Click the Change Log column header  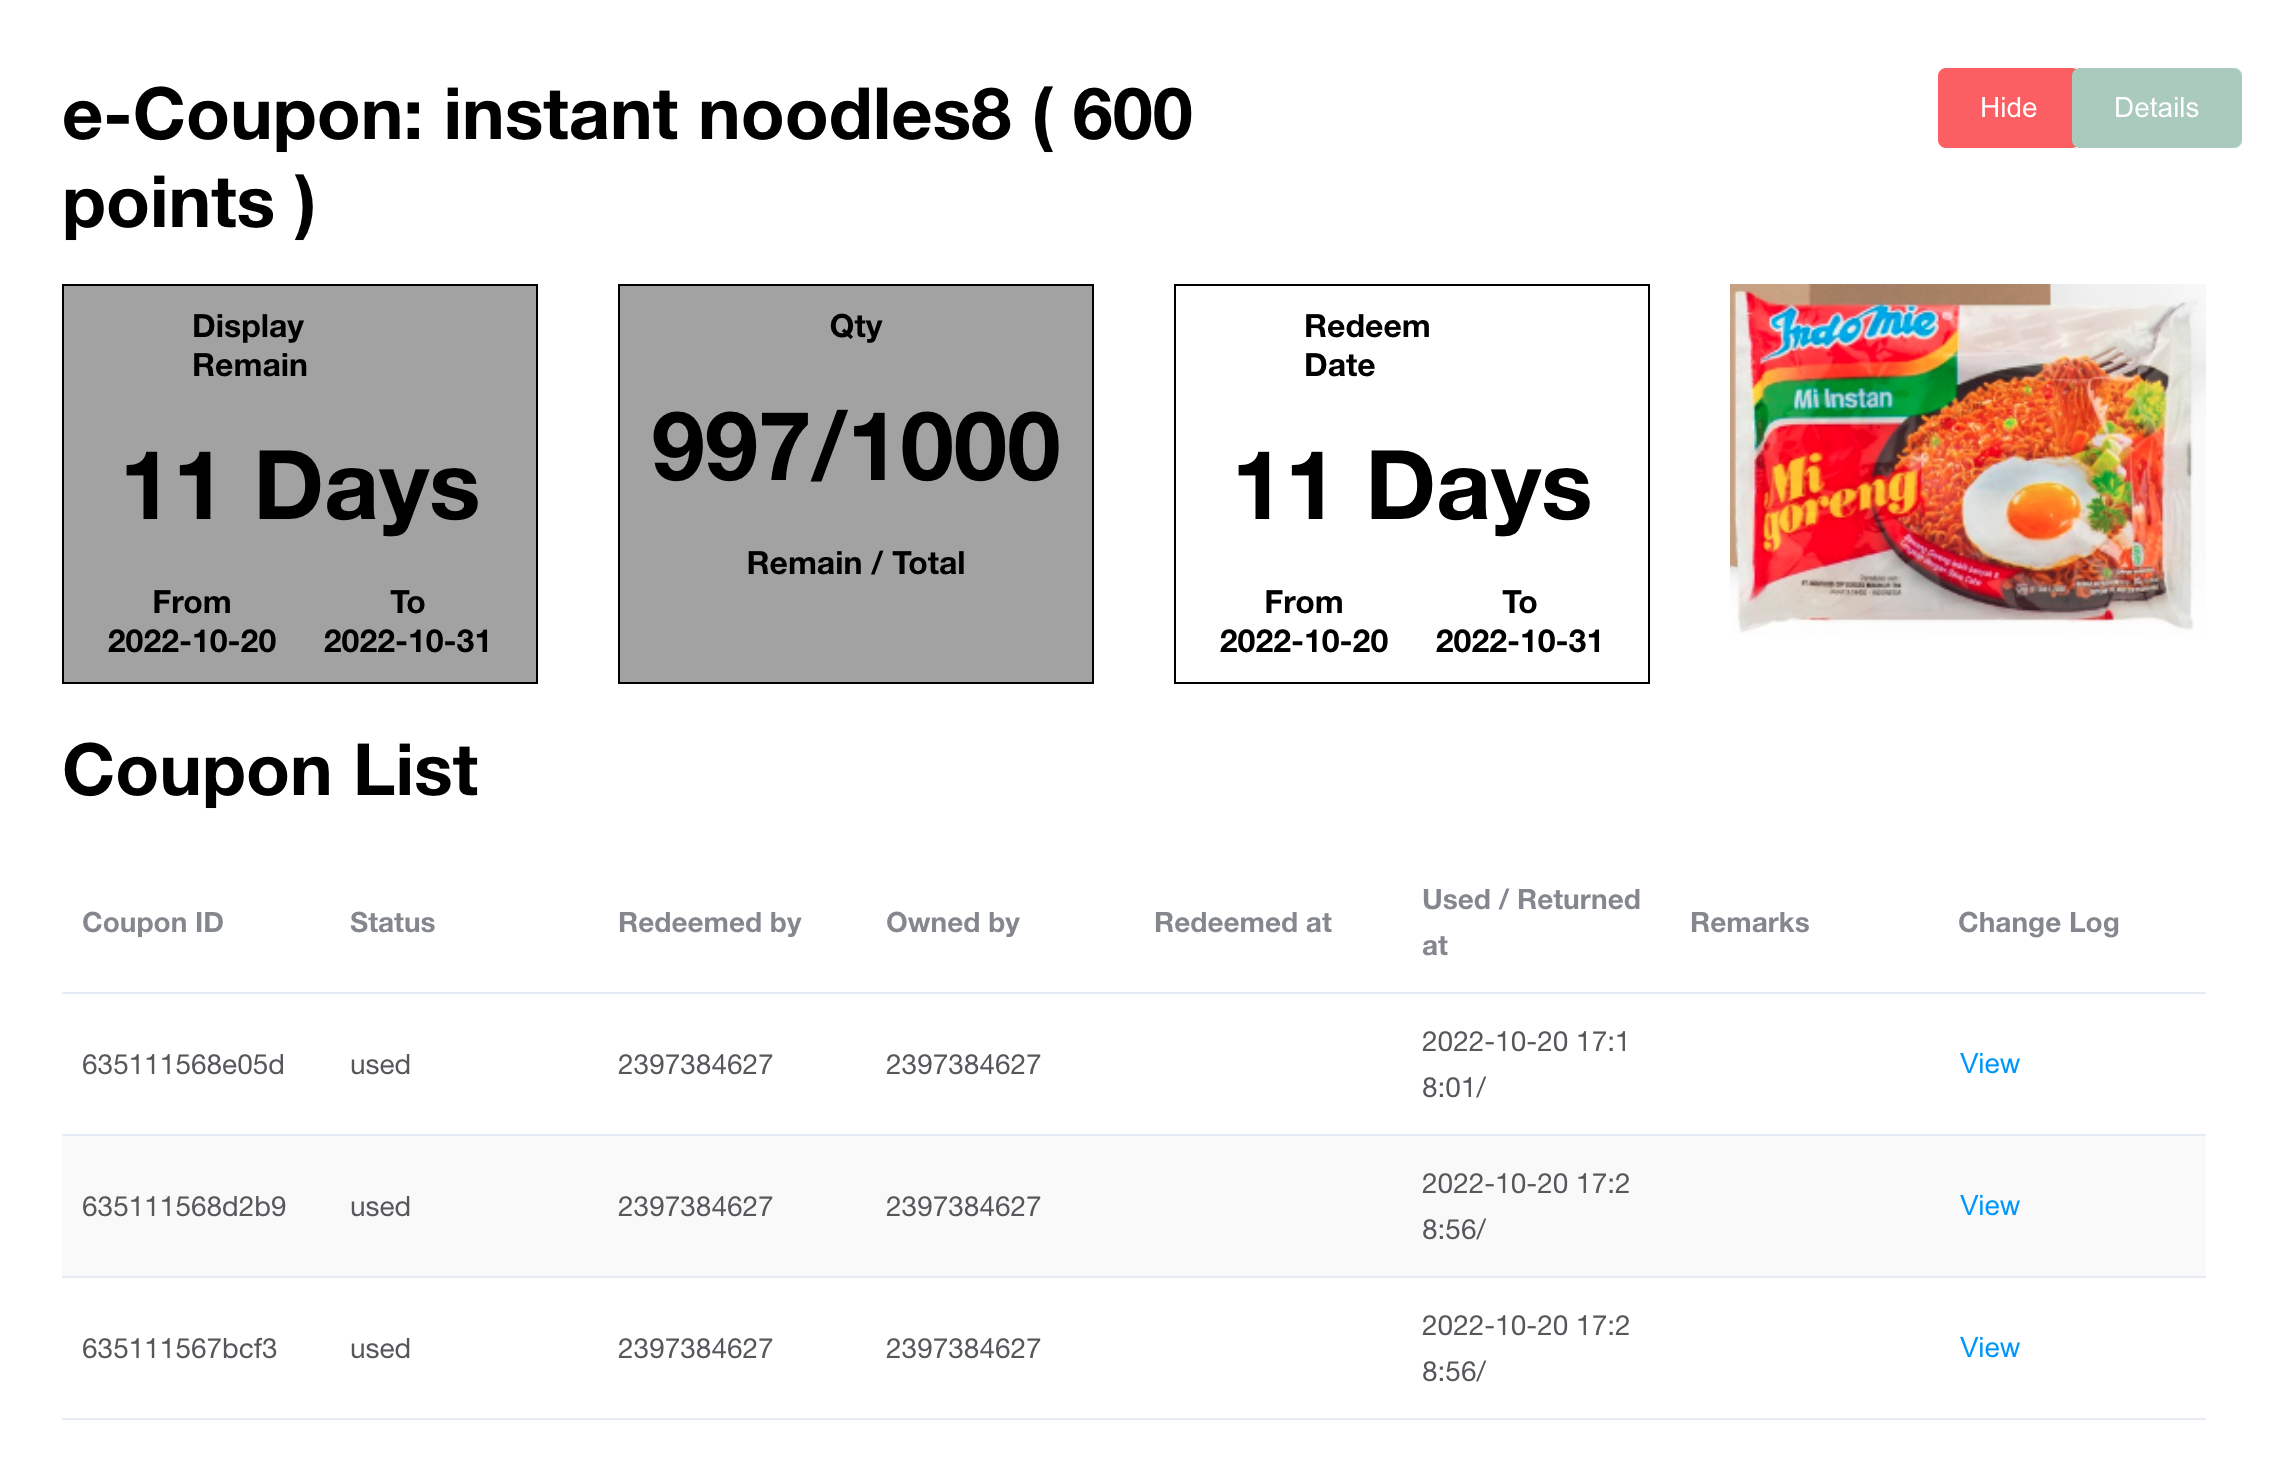(x=2038, y=922)
